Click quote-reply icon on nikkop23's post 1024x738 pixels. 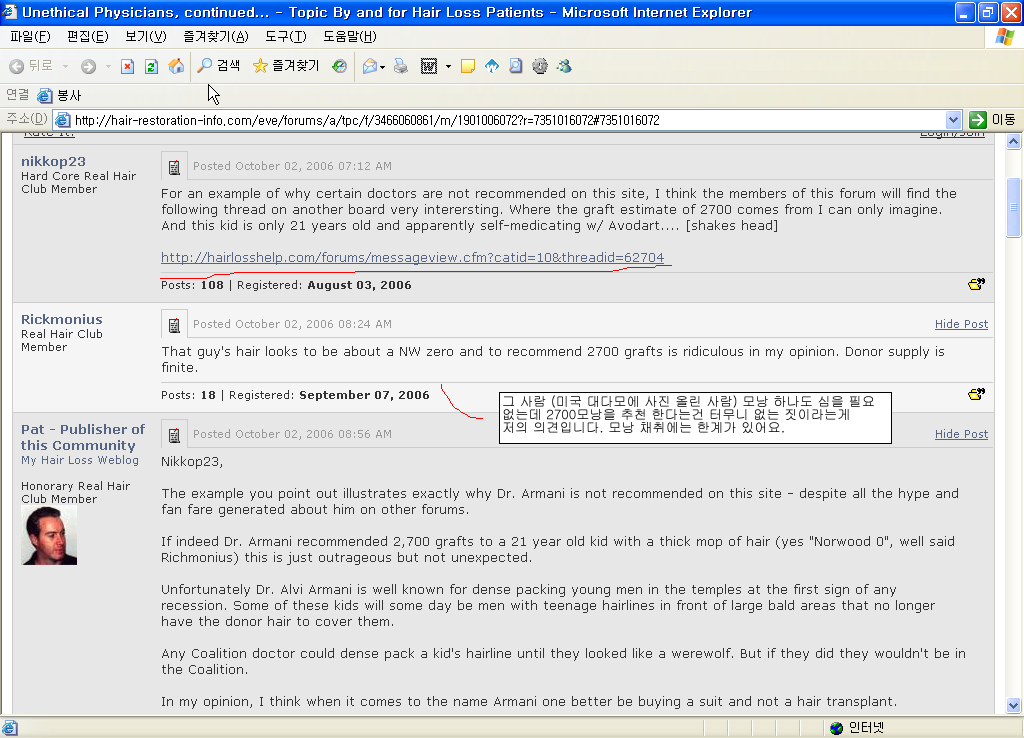point(976,283)
